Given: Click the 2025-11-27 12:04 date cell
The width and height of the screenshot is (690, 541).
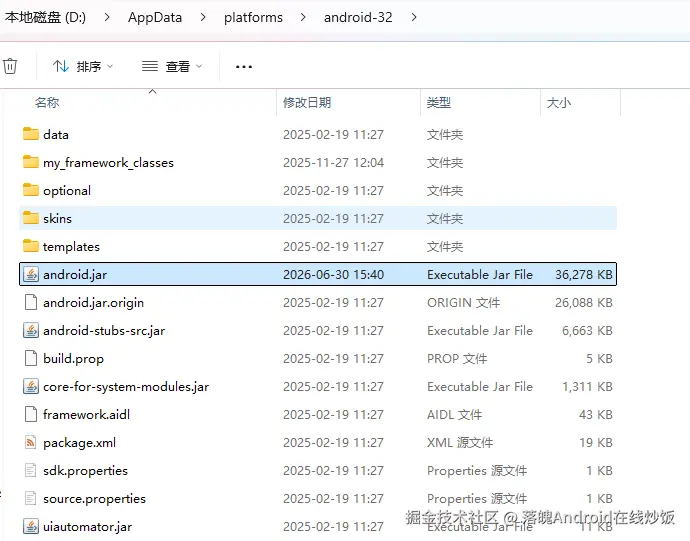Looking at the screenshot, I should coord(334,163).
